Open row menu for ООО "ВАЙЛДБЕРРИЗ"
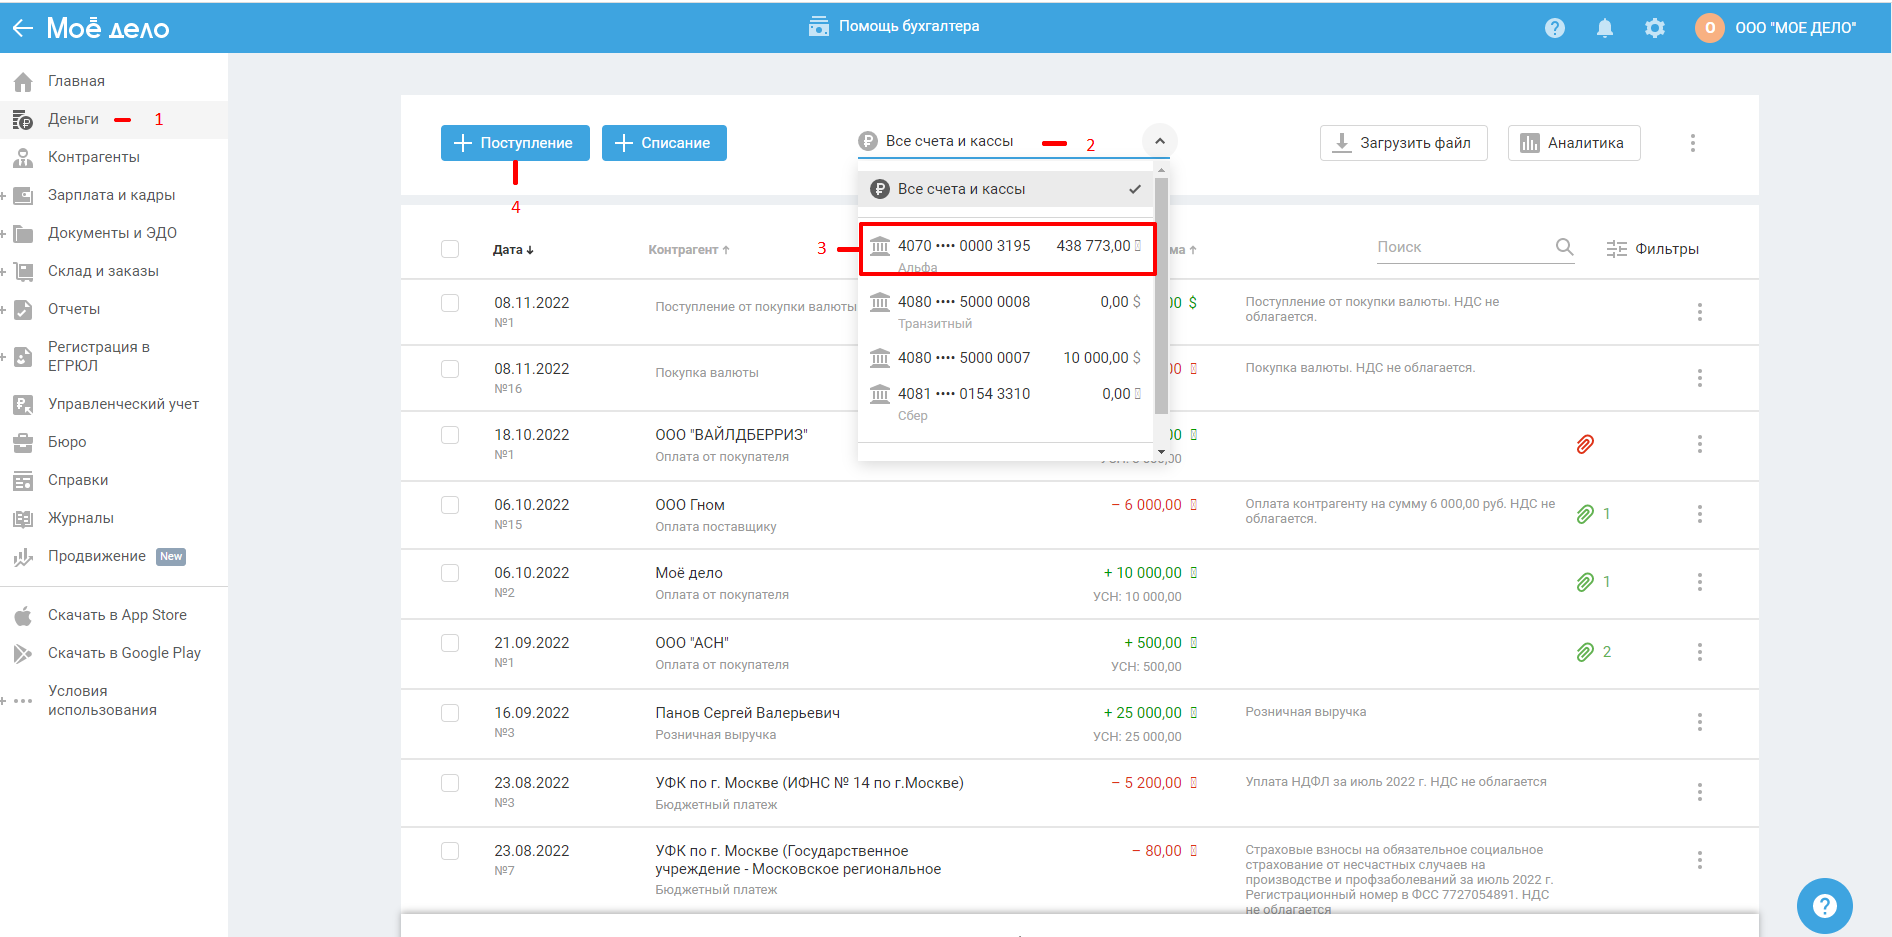The image size is (1892, 937). pyautogui.click(x=1699, y=444)
